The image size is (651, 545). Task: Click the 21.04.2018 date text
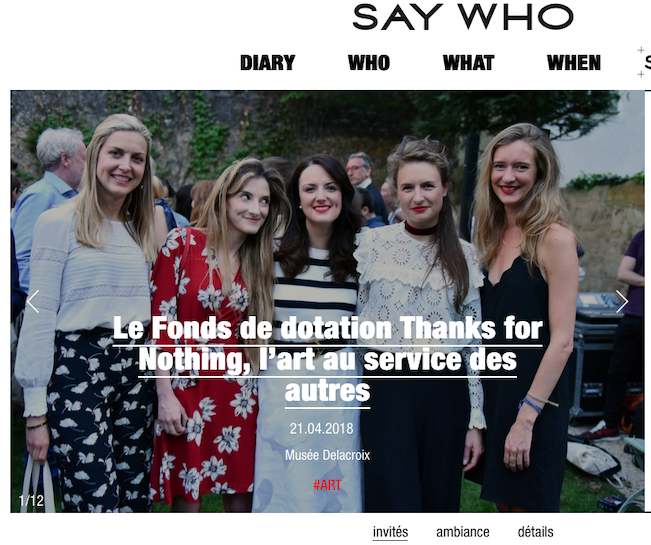coord(321,428)
